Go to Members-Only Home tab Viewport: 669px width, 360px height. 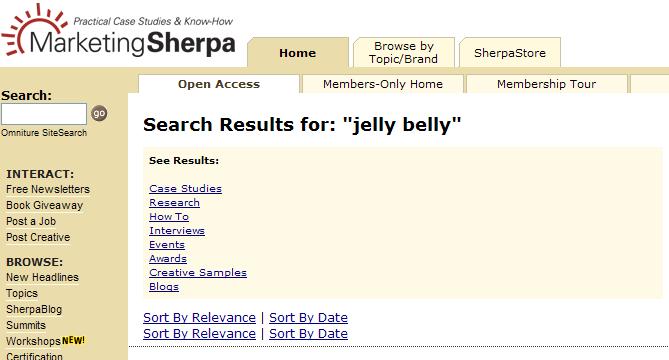coord(383,84)
